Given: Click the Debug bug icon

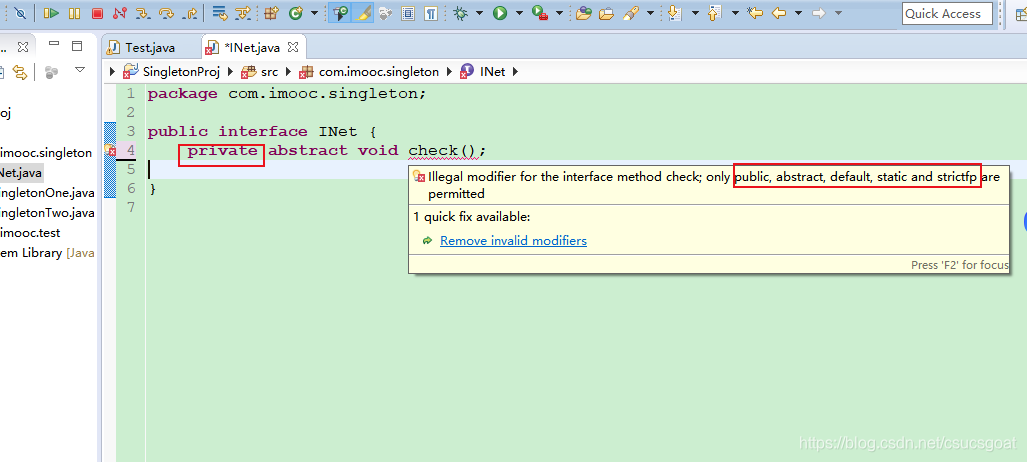Looking at the screenshot, I should click(461, 13).
